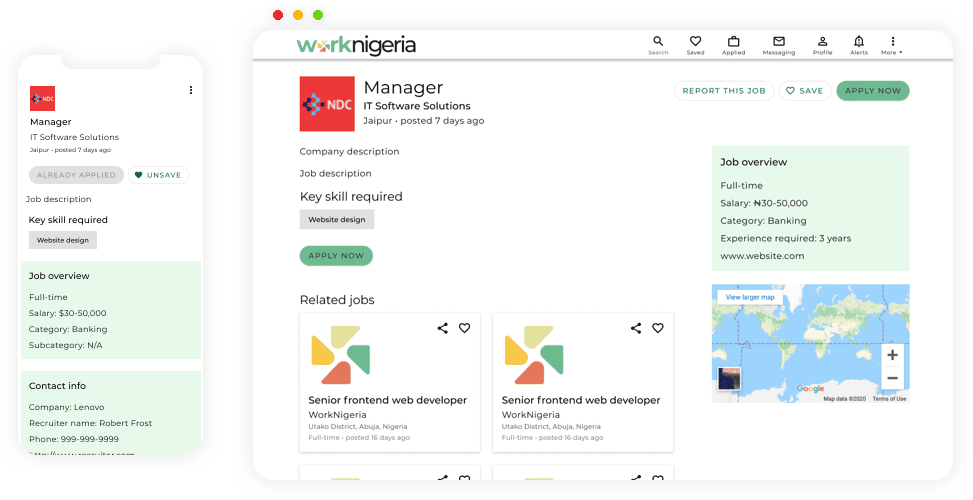Screen dimensions: 973x500
Task: Zoom out on the map with minus
Action: [x=892, y=378]
